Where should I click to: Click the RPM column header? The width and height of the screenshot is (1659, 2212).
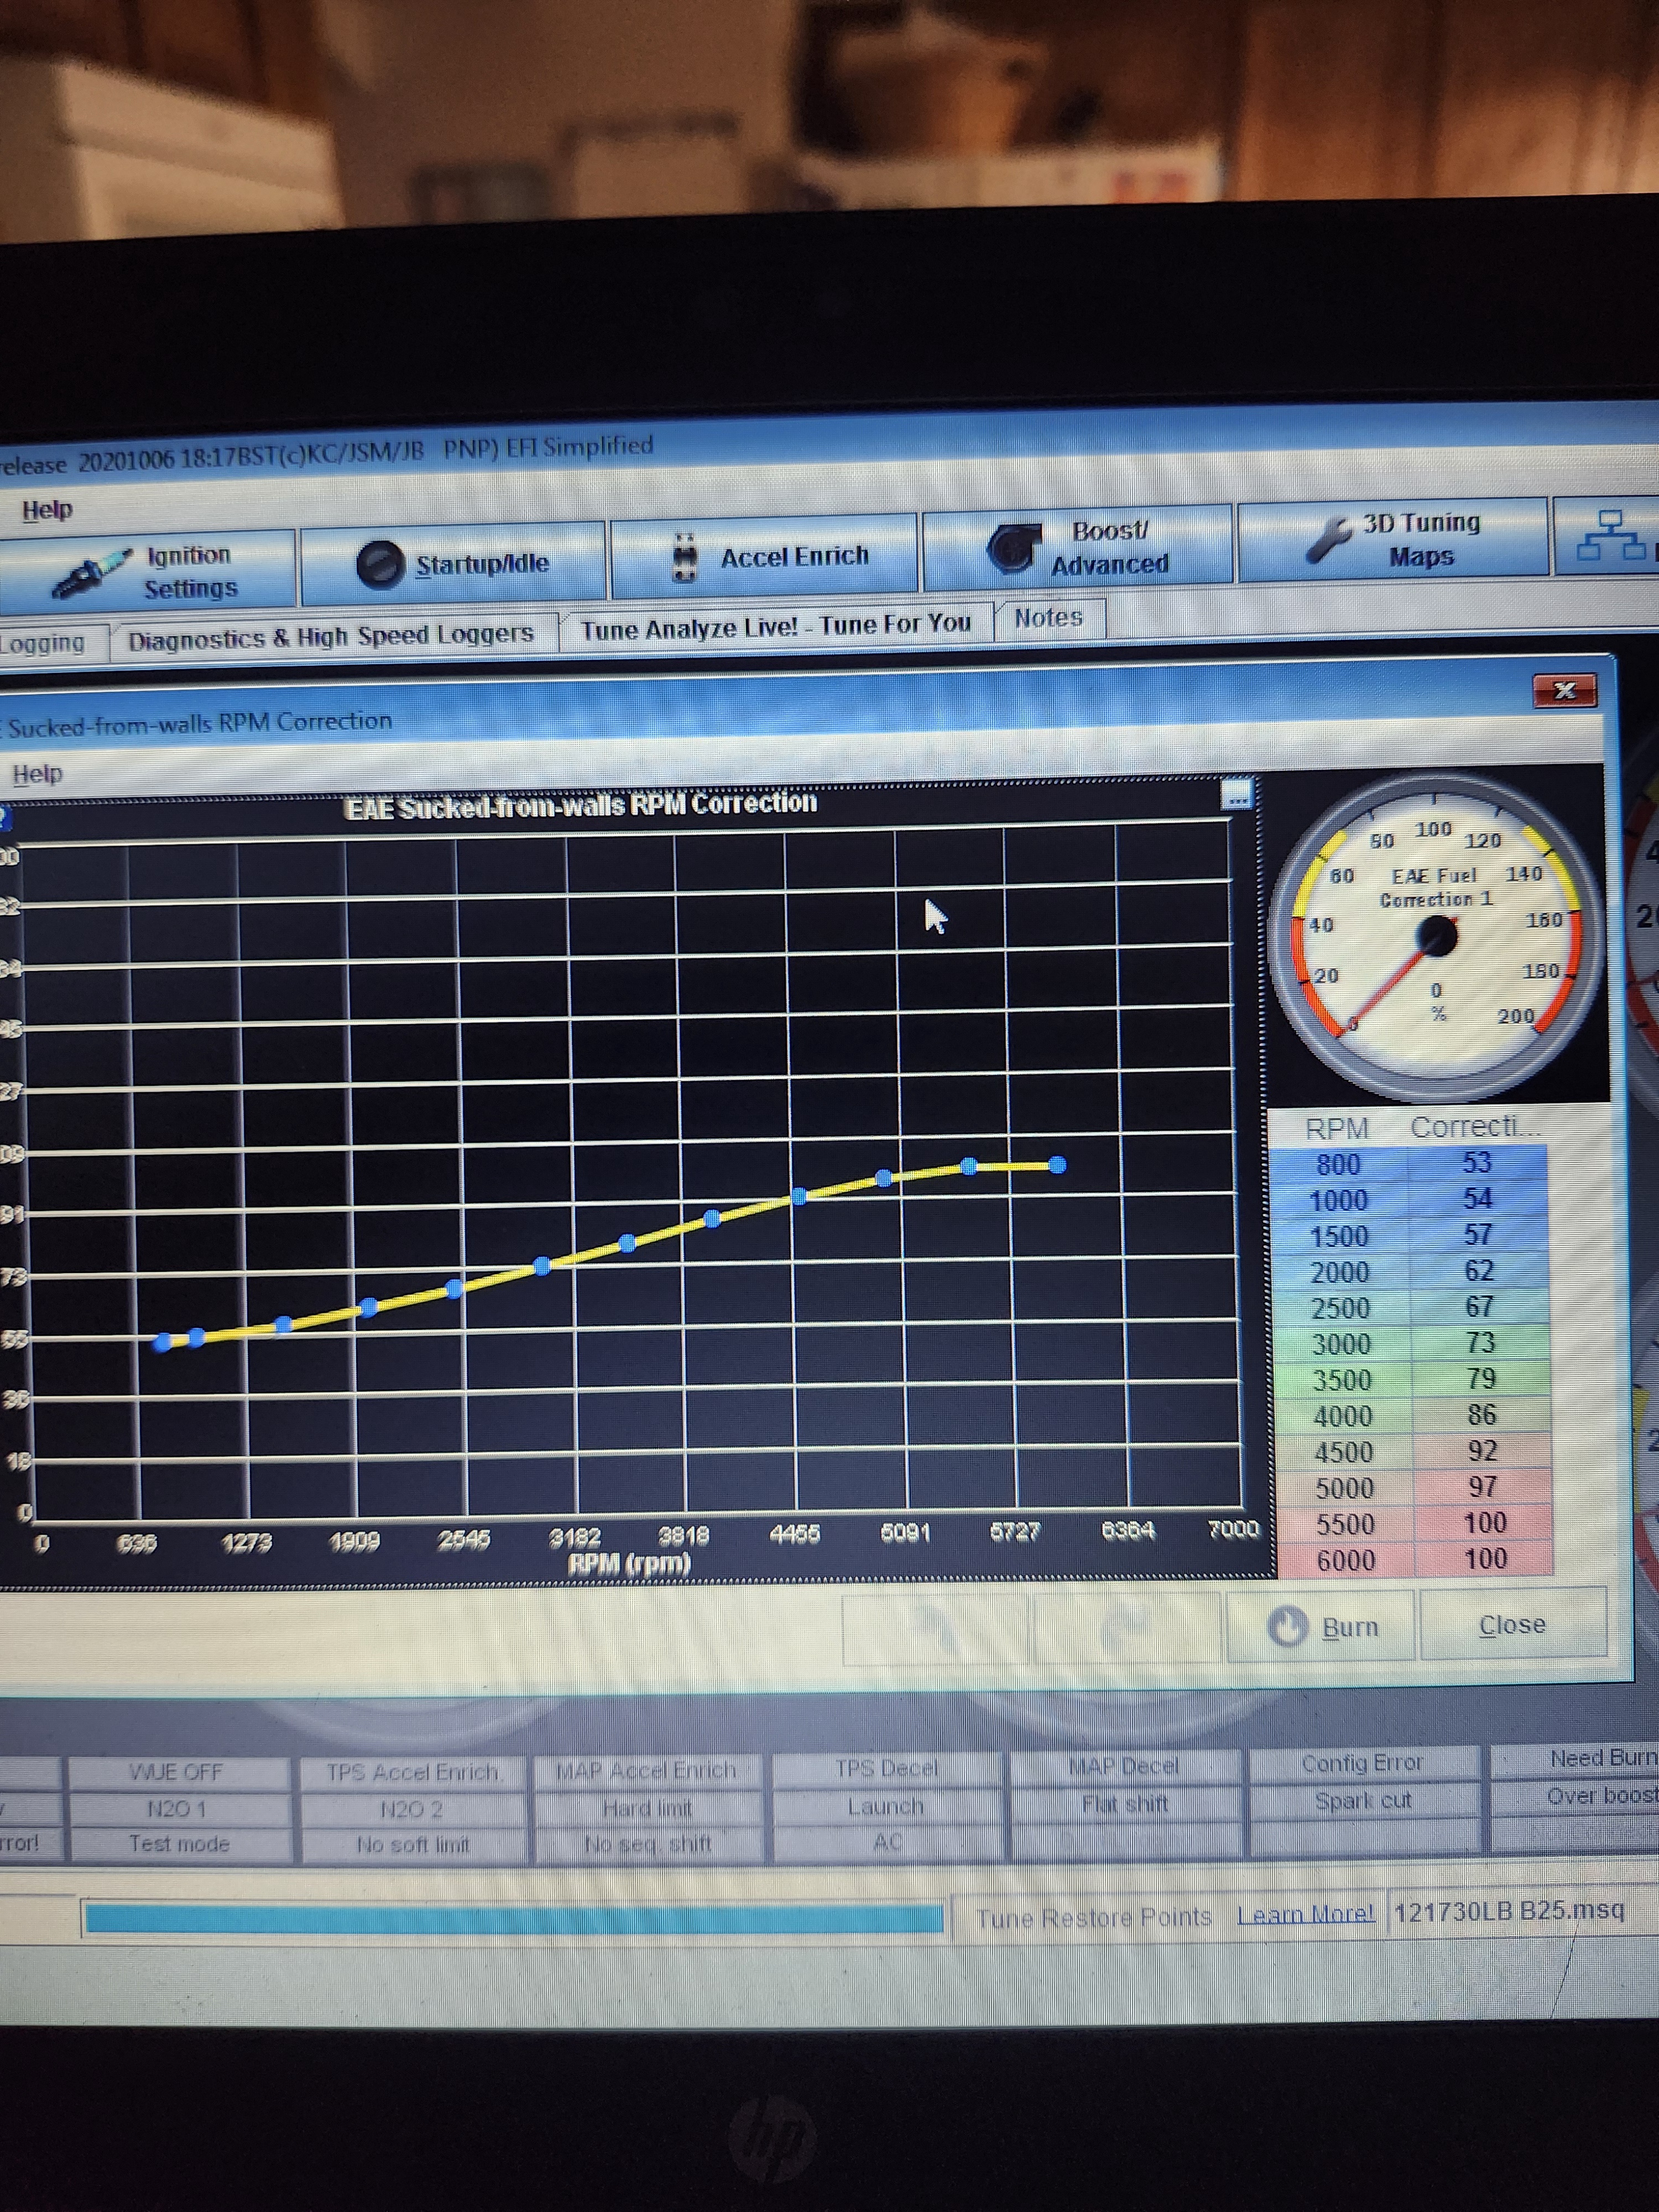1337,1129
